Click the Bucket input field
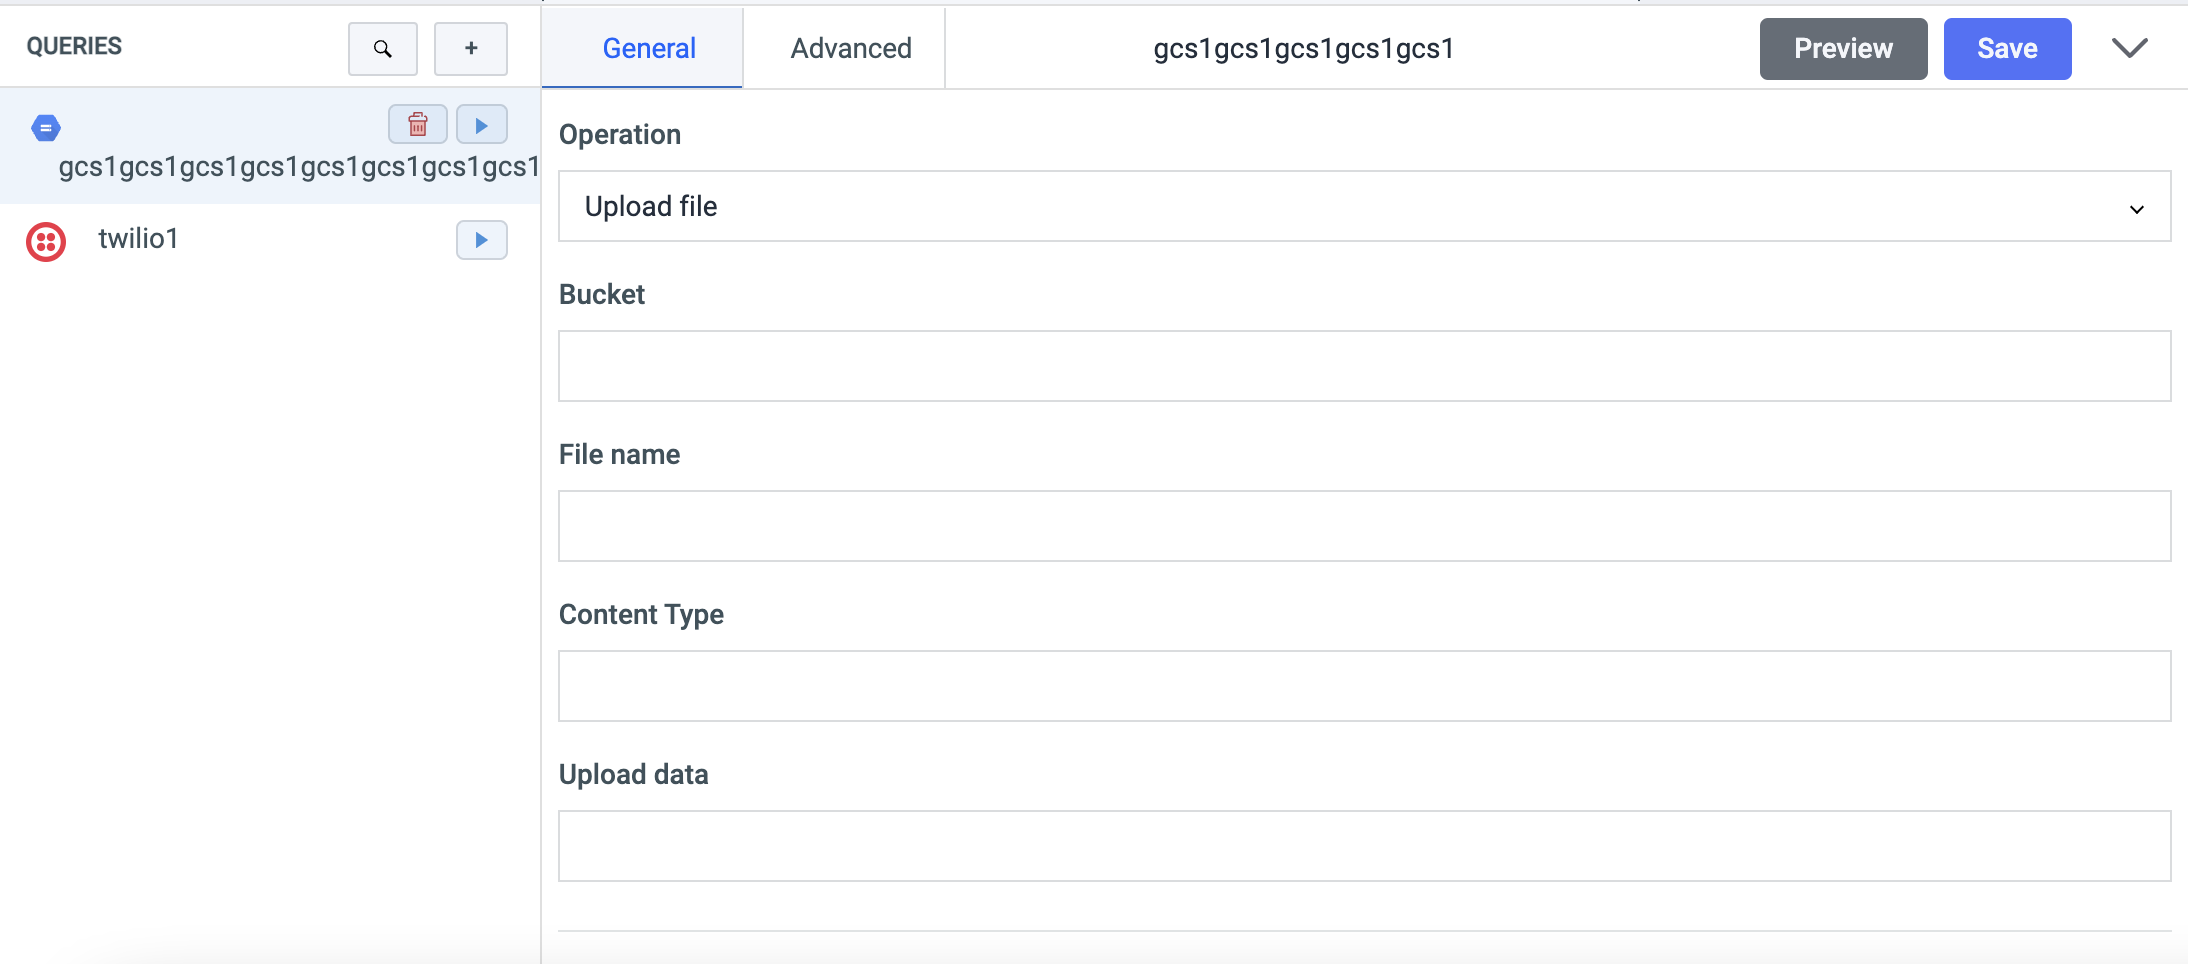 (x=1364, y=366)
